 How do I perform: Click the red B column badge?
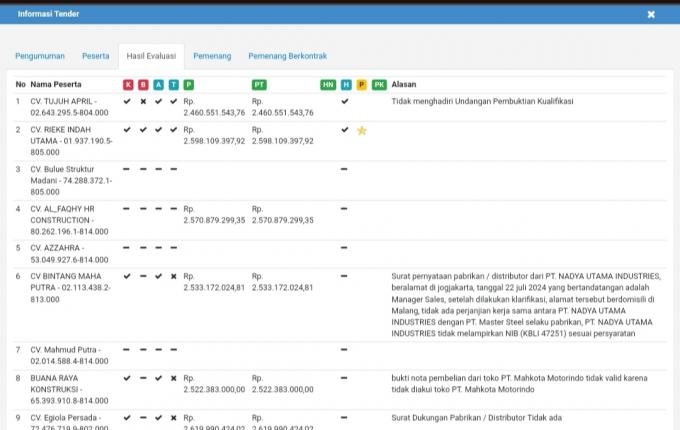pyautogui.click(x=143, y=85)
